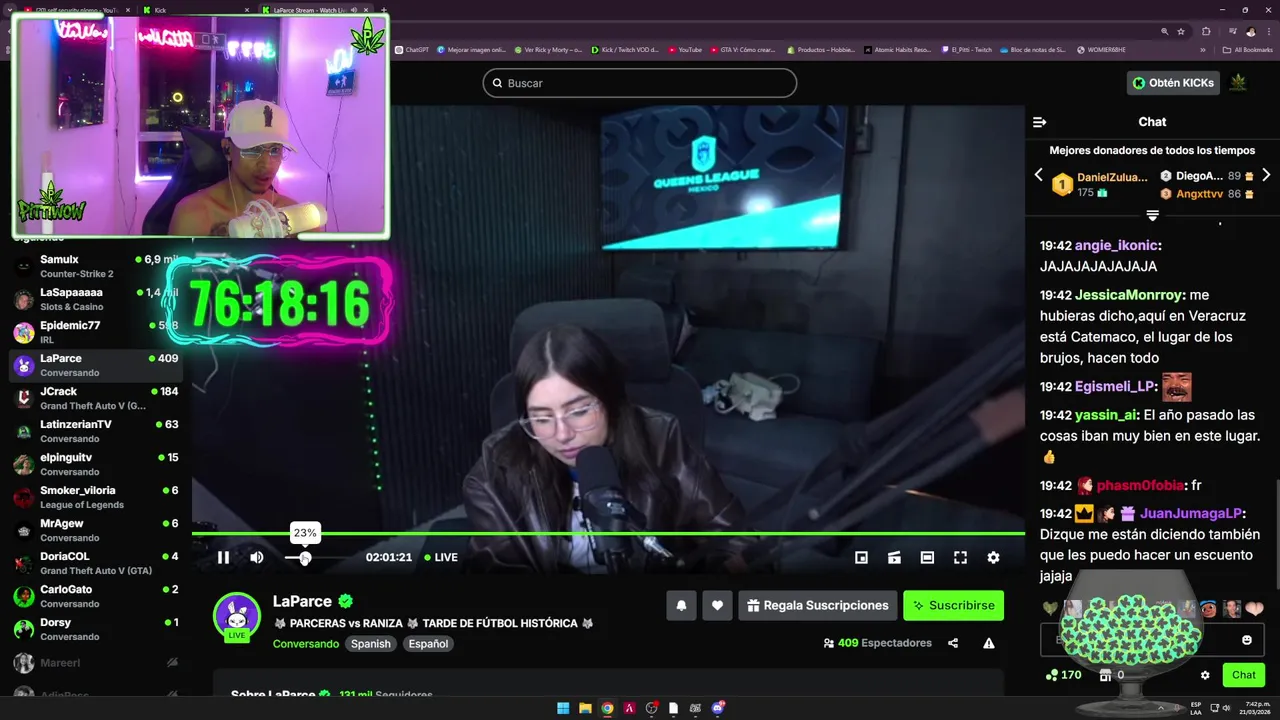The image size is (1280, 720).
Task: Open Samulx channel in sidebar
Action: point(96,266)
